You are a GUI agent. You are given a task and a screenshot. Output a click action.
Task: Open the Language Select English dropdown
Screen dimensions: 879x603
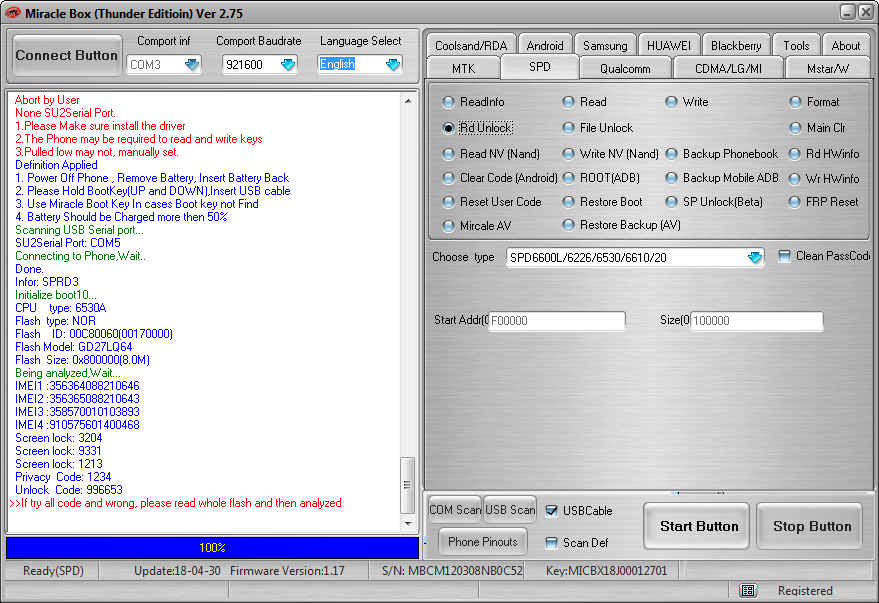393,64
